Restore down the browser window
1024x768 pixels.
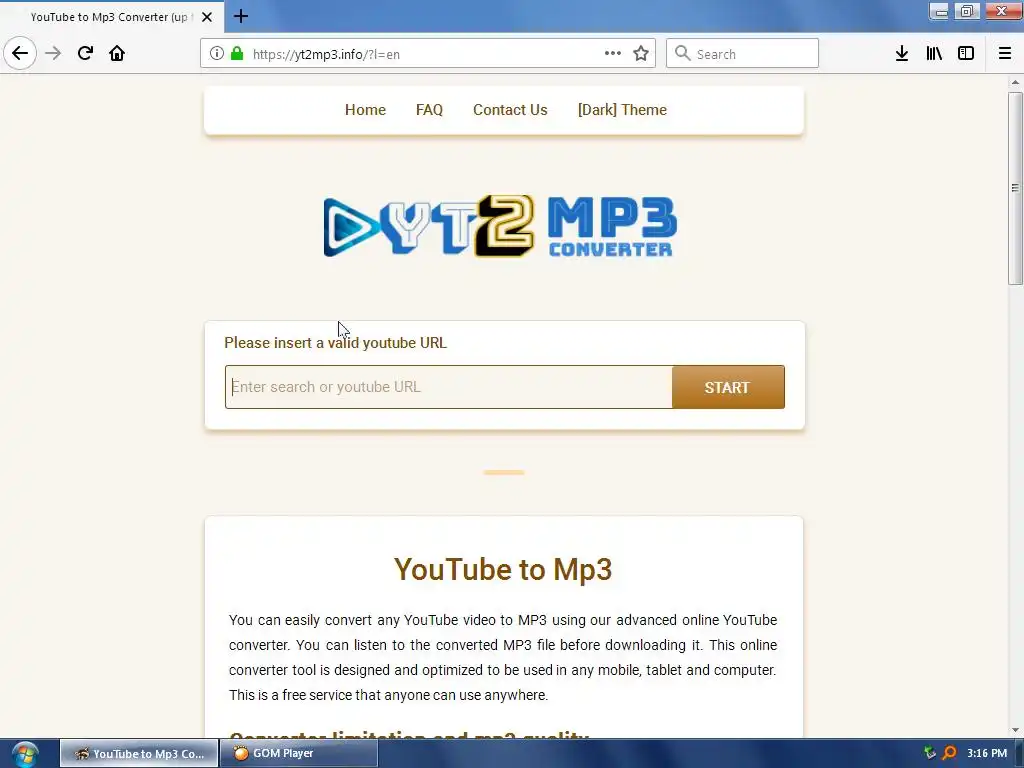pos(967,11)
